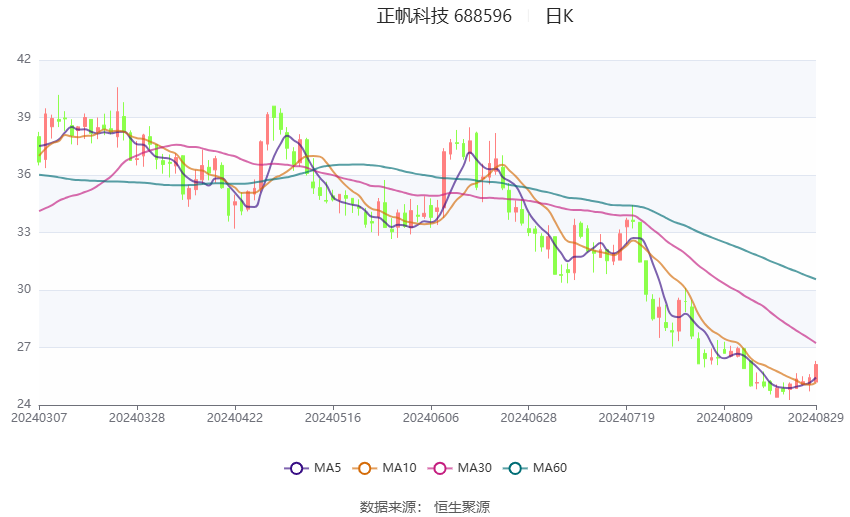Click the chart title 正帆科技 688596
This screenshot has width=850, height=517.
coord(444,16)
